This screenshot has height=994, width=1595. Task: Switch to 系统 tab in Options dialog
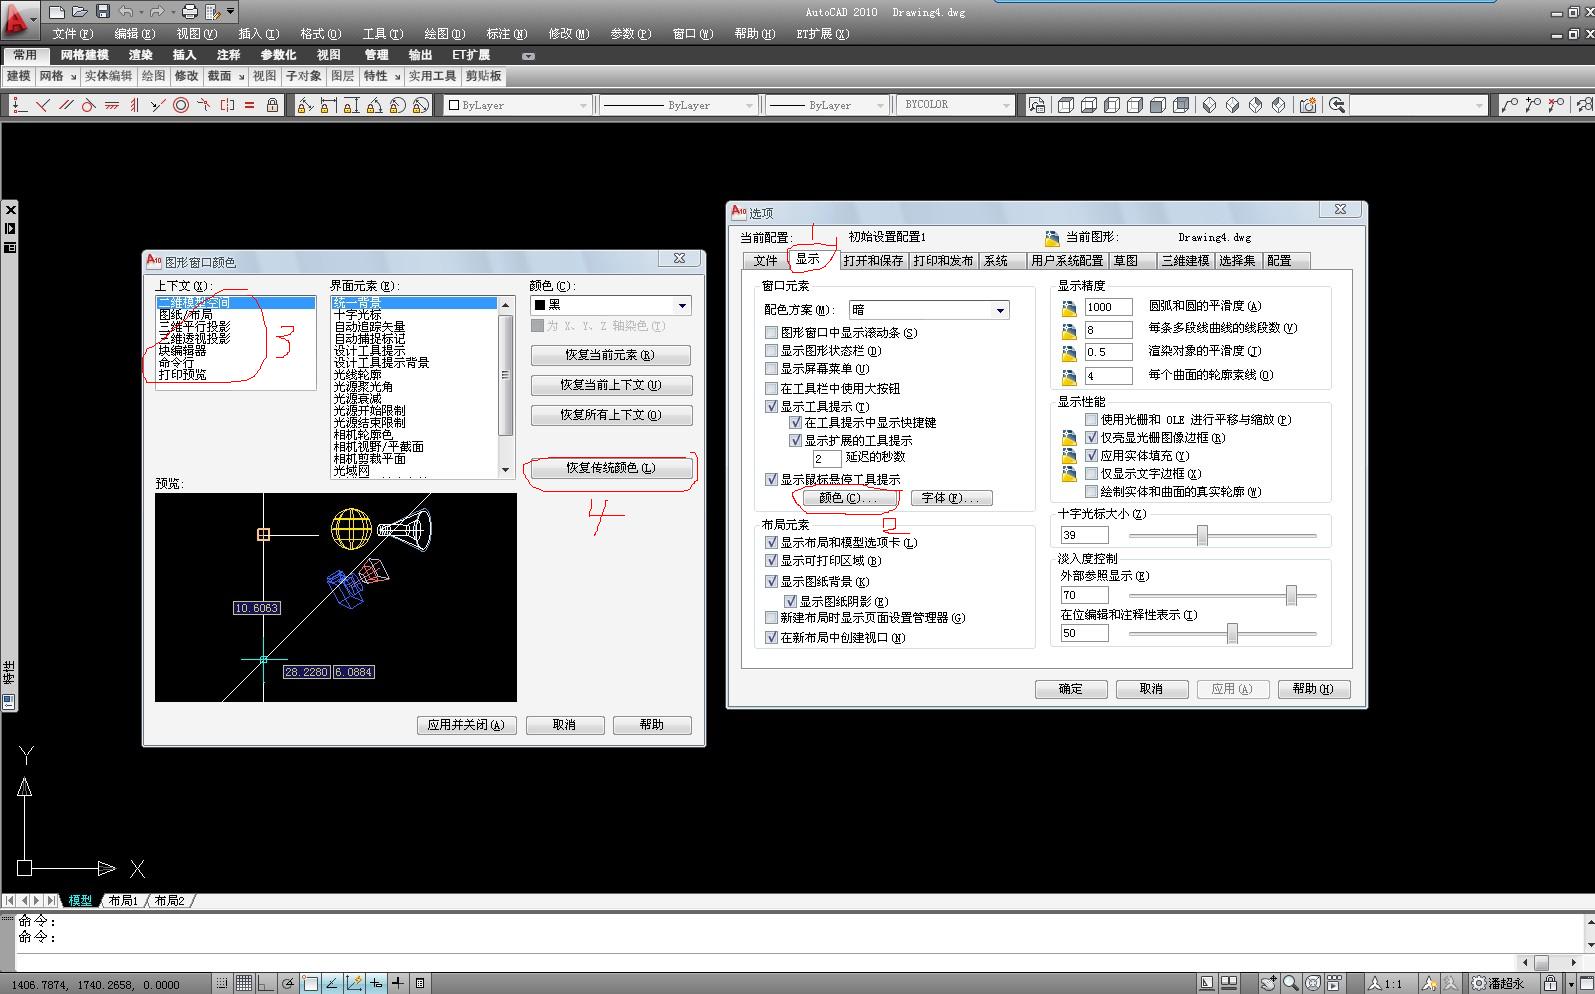coord(996,261)
